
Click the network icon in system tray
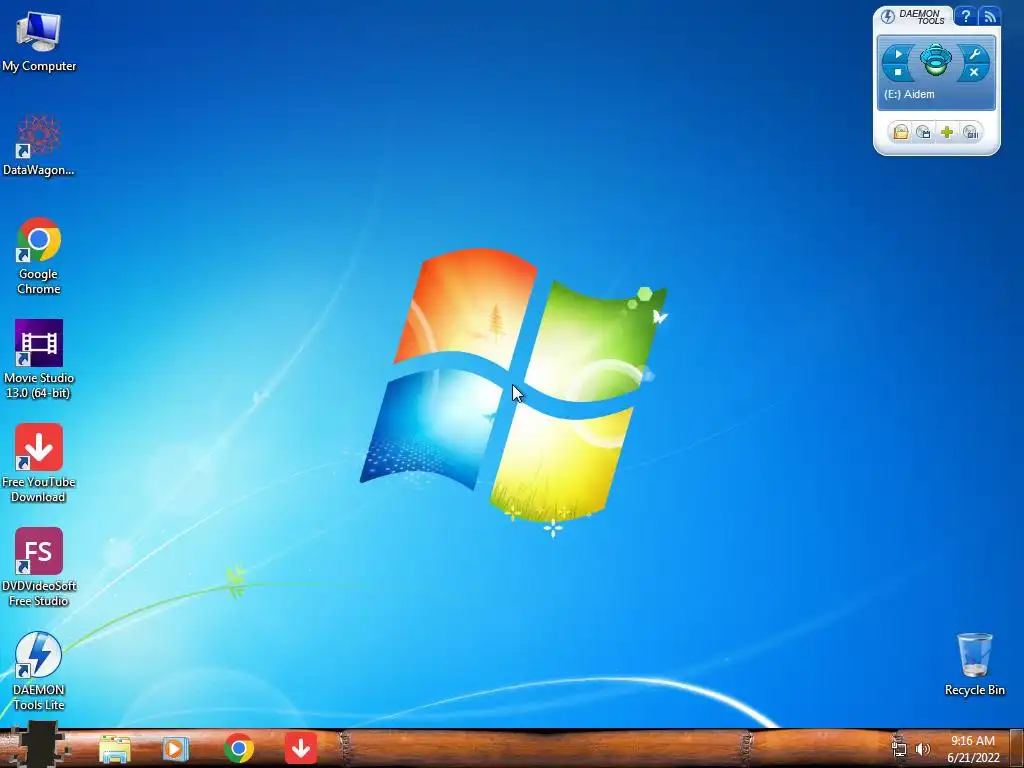point(899,749)
